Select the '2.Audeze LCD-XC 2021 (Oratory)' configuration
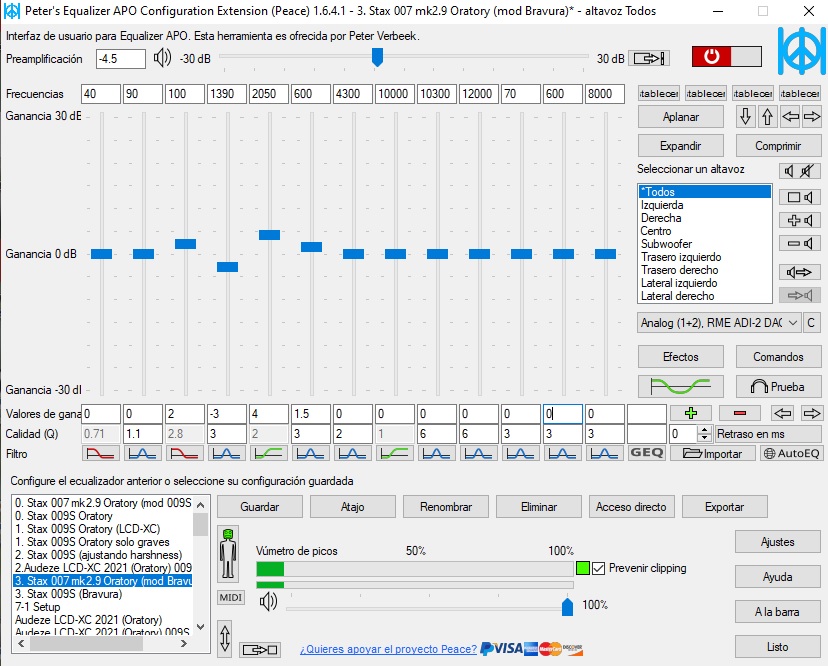The width and height of the screenshot is (828, 666). click(102, 567)
